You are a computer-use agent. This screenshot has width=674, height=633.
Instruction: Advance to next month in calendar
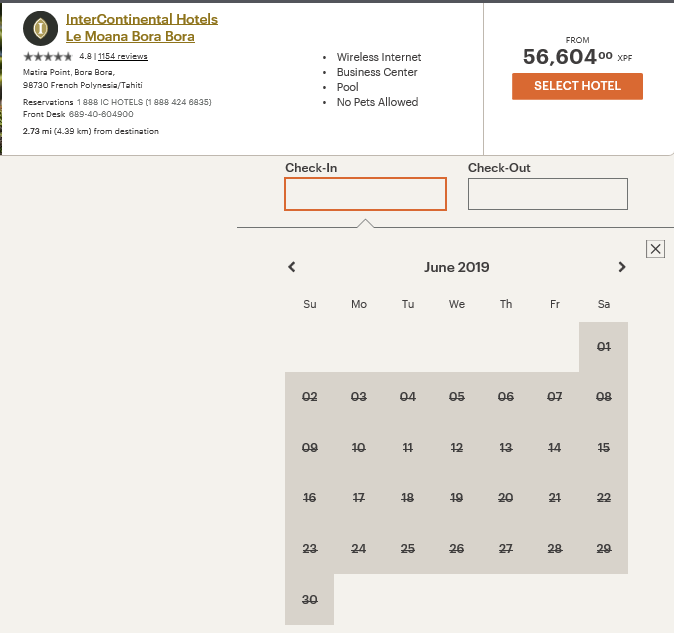pyautogui.click(x=622, y=267)
